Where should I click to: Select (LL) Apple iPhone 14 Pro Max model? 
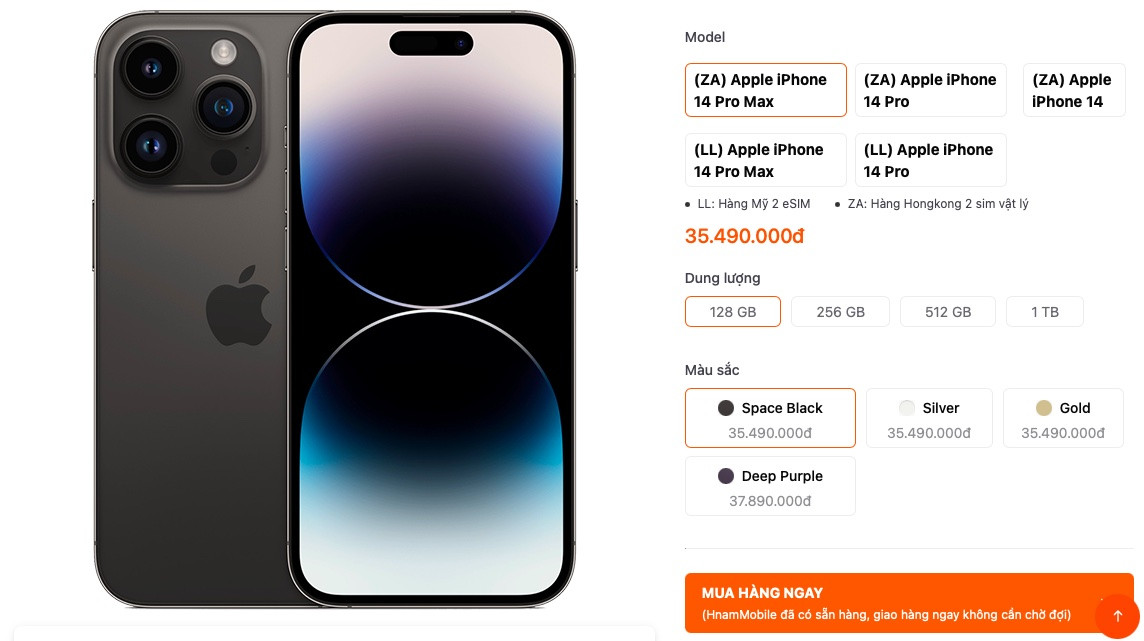765,160
